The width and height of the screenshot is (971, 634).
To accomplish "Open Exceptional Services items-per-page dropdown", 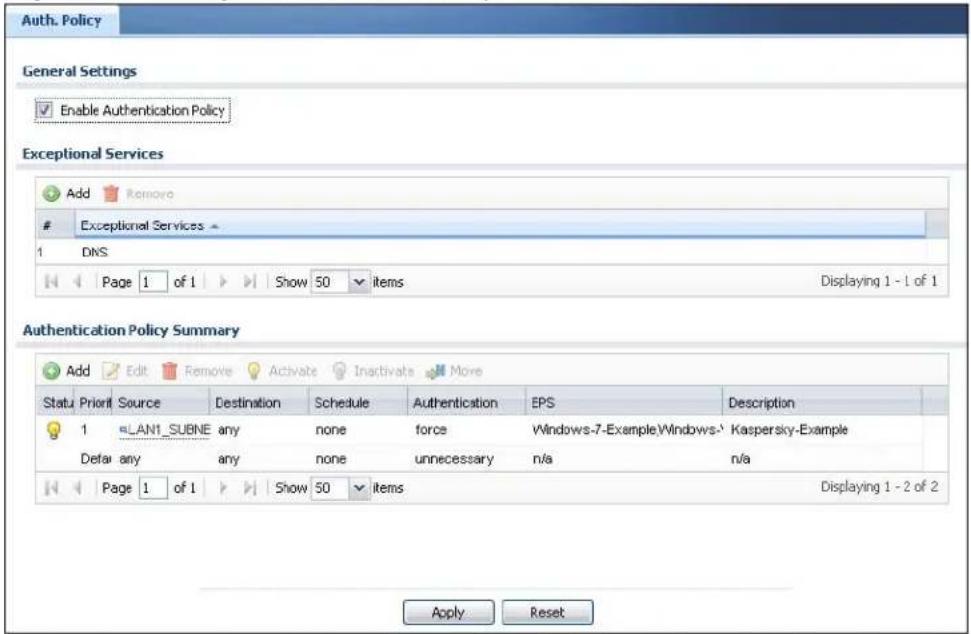I will [359, 282].
